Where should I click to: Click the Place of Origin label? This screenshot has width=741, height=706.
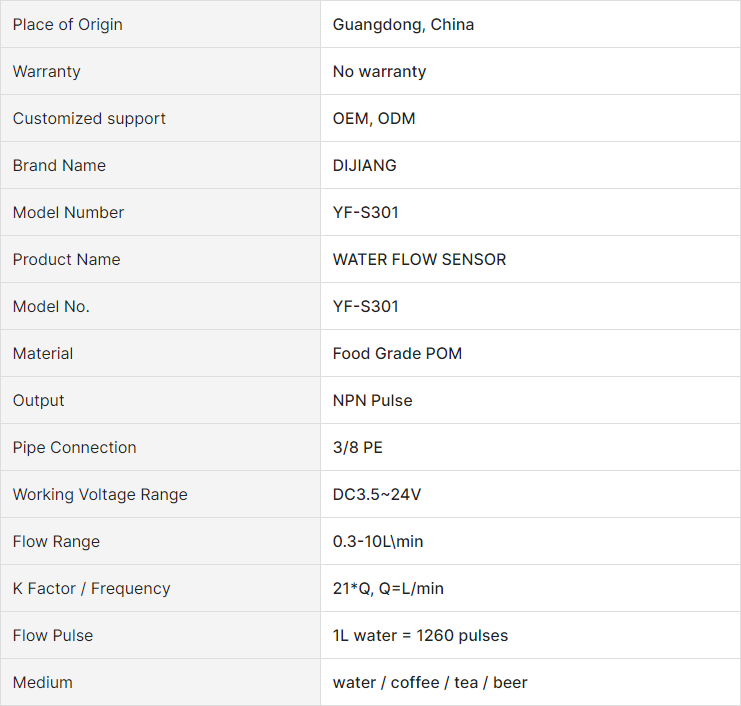point(68,25)
